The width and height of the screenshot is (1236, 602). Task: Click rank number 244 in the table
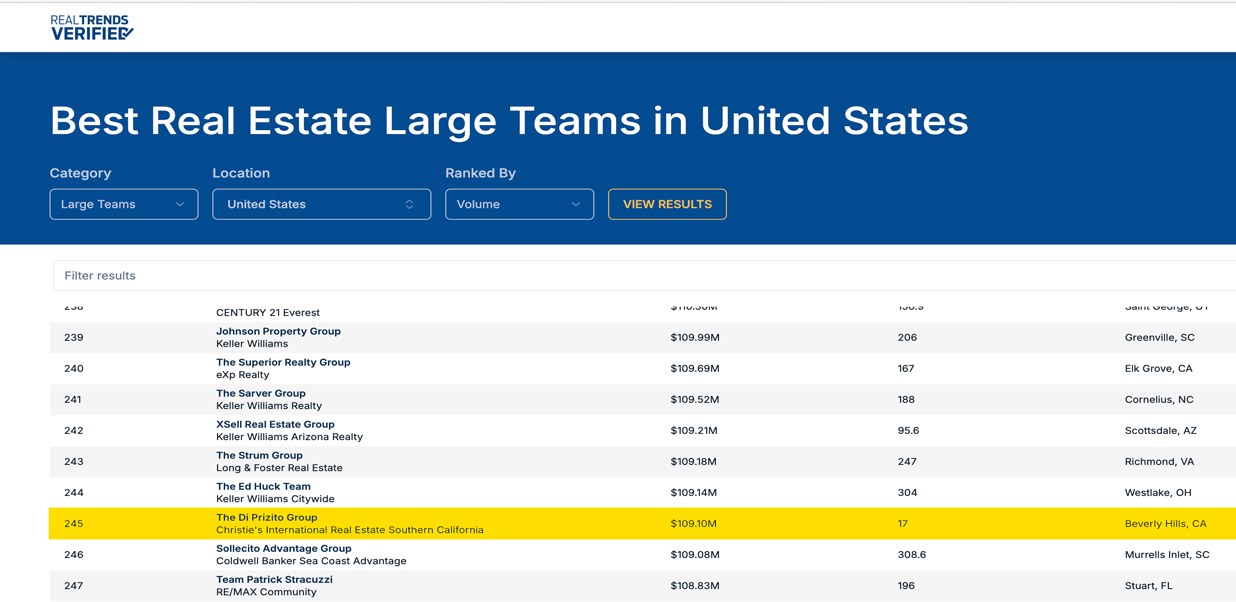click(x=74, y=493)
